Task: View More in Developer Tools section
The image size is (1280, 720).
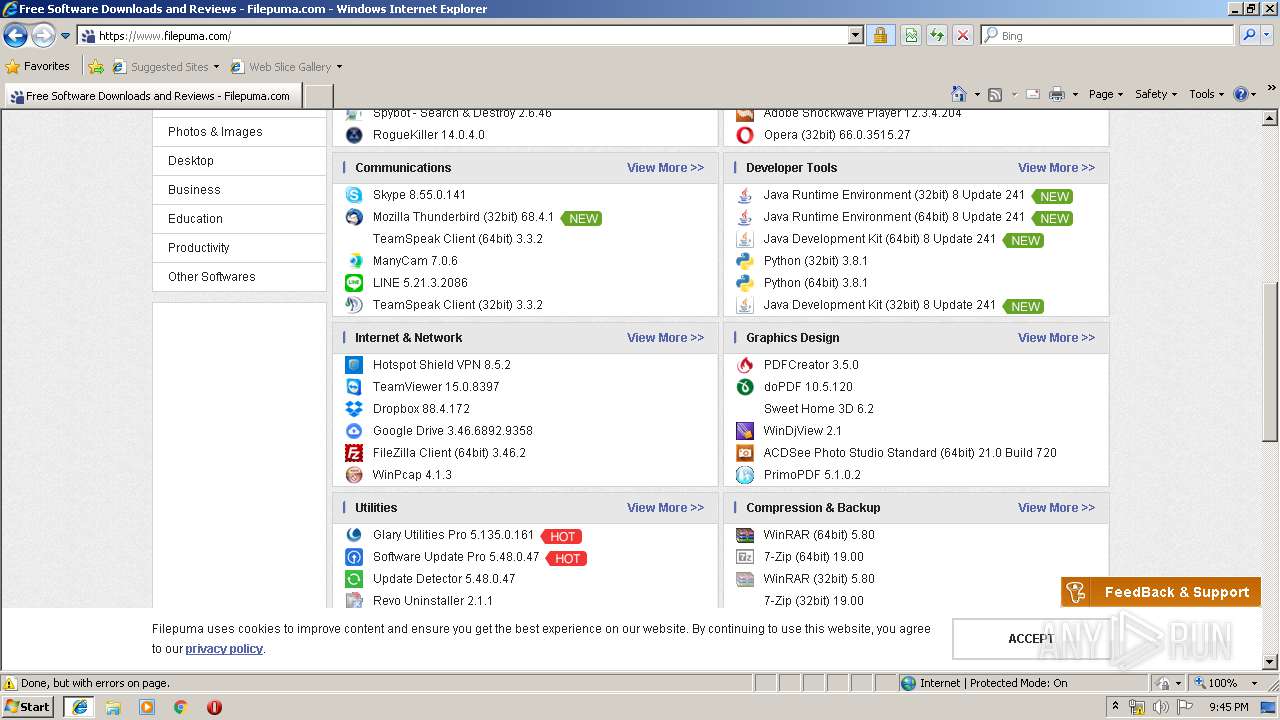Action: pos(1056,168)
